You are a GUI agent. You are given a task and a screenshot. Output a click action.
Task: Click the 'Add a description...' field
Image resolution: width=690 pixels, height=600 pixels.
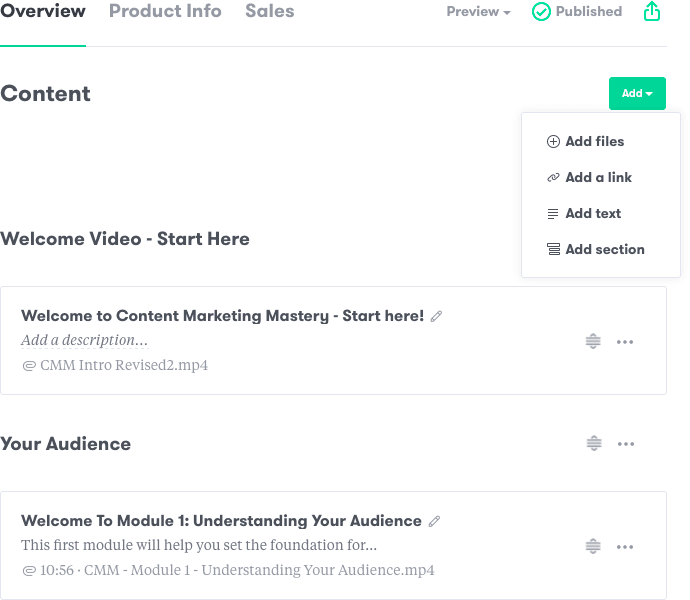tap(84, 340)
